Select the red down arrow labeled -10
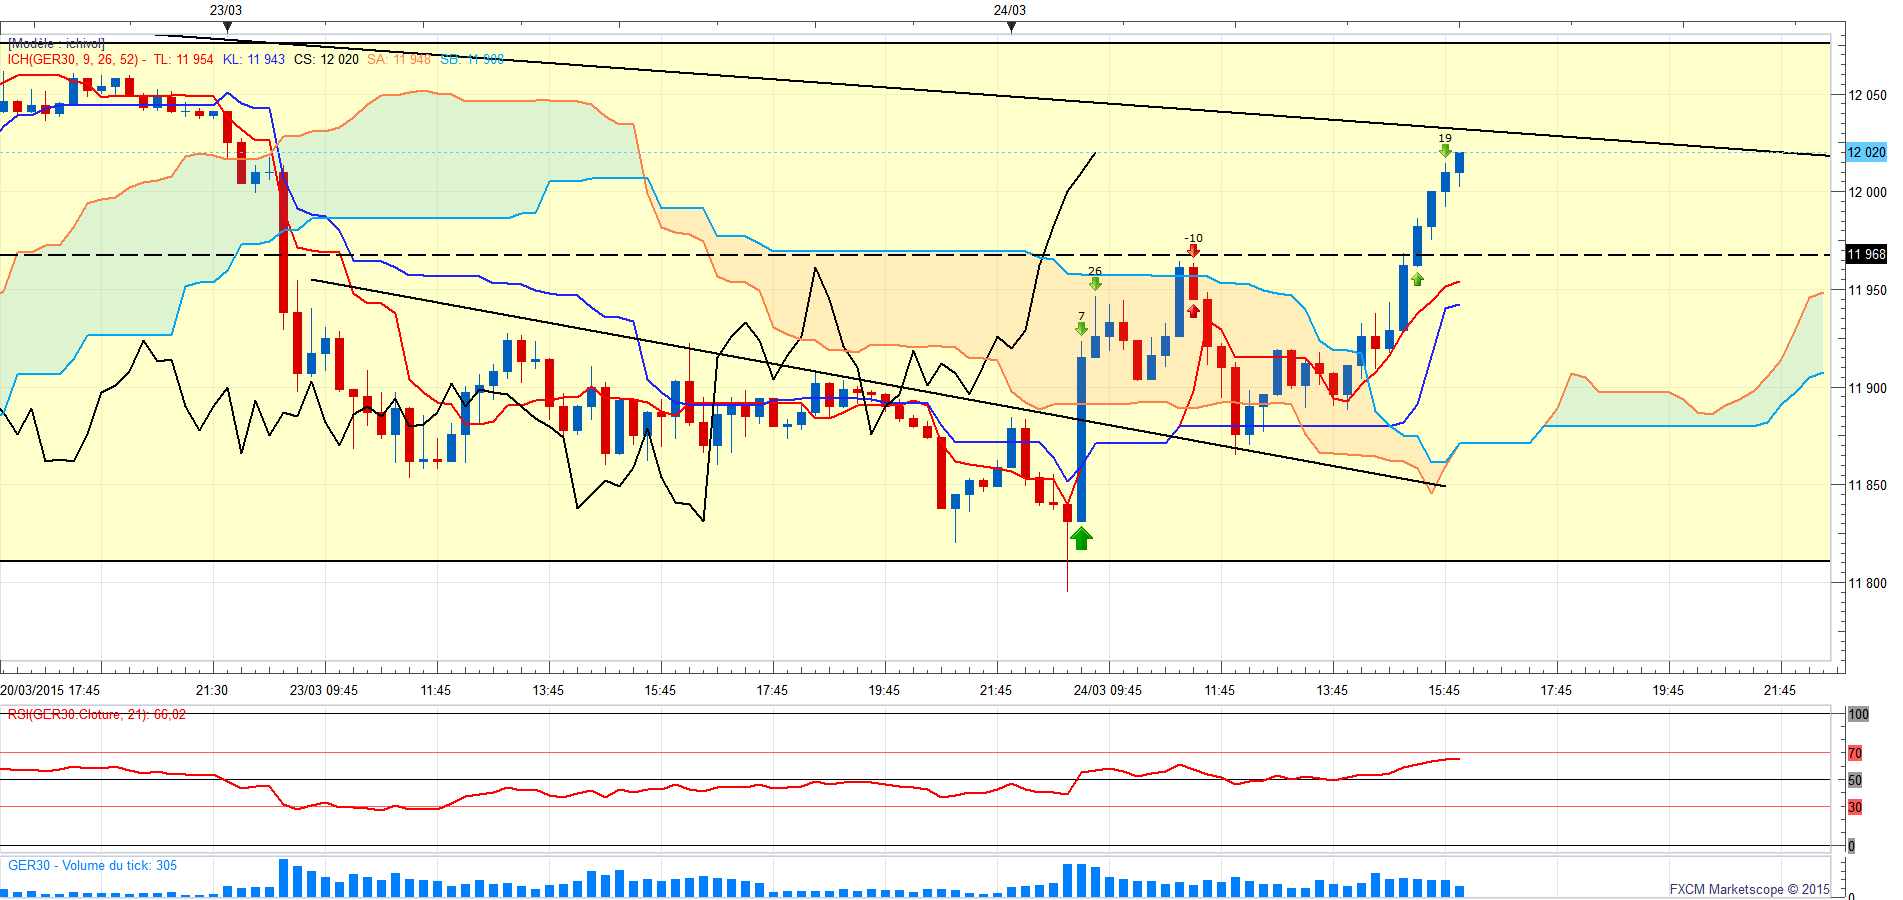The image size is (1903, 900). [1193, 251]
